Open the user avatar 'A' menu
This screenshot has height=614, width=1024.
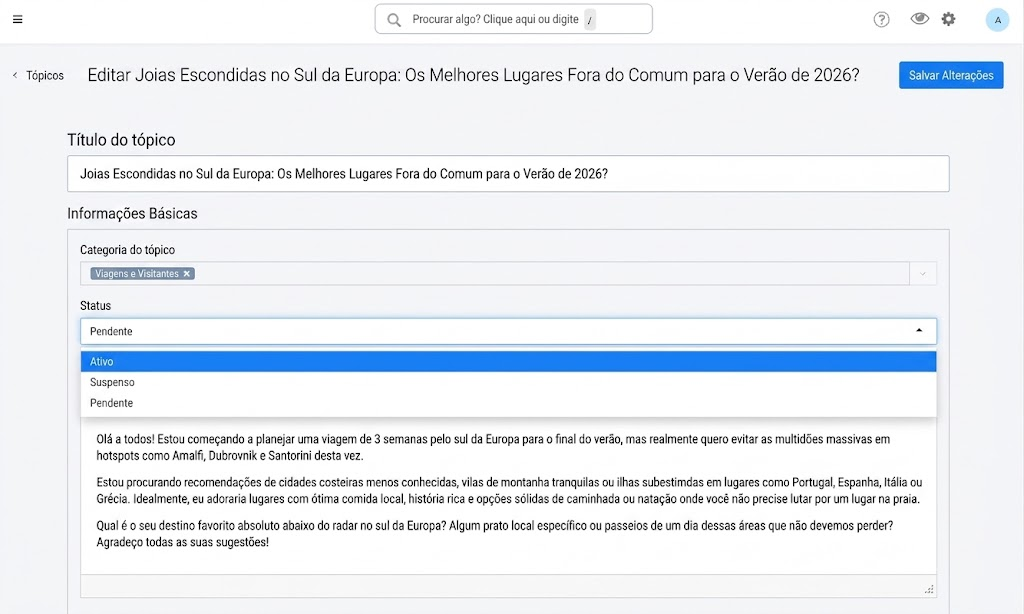point(997,20)
